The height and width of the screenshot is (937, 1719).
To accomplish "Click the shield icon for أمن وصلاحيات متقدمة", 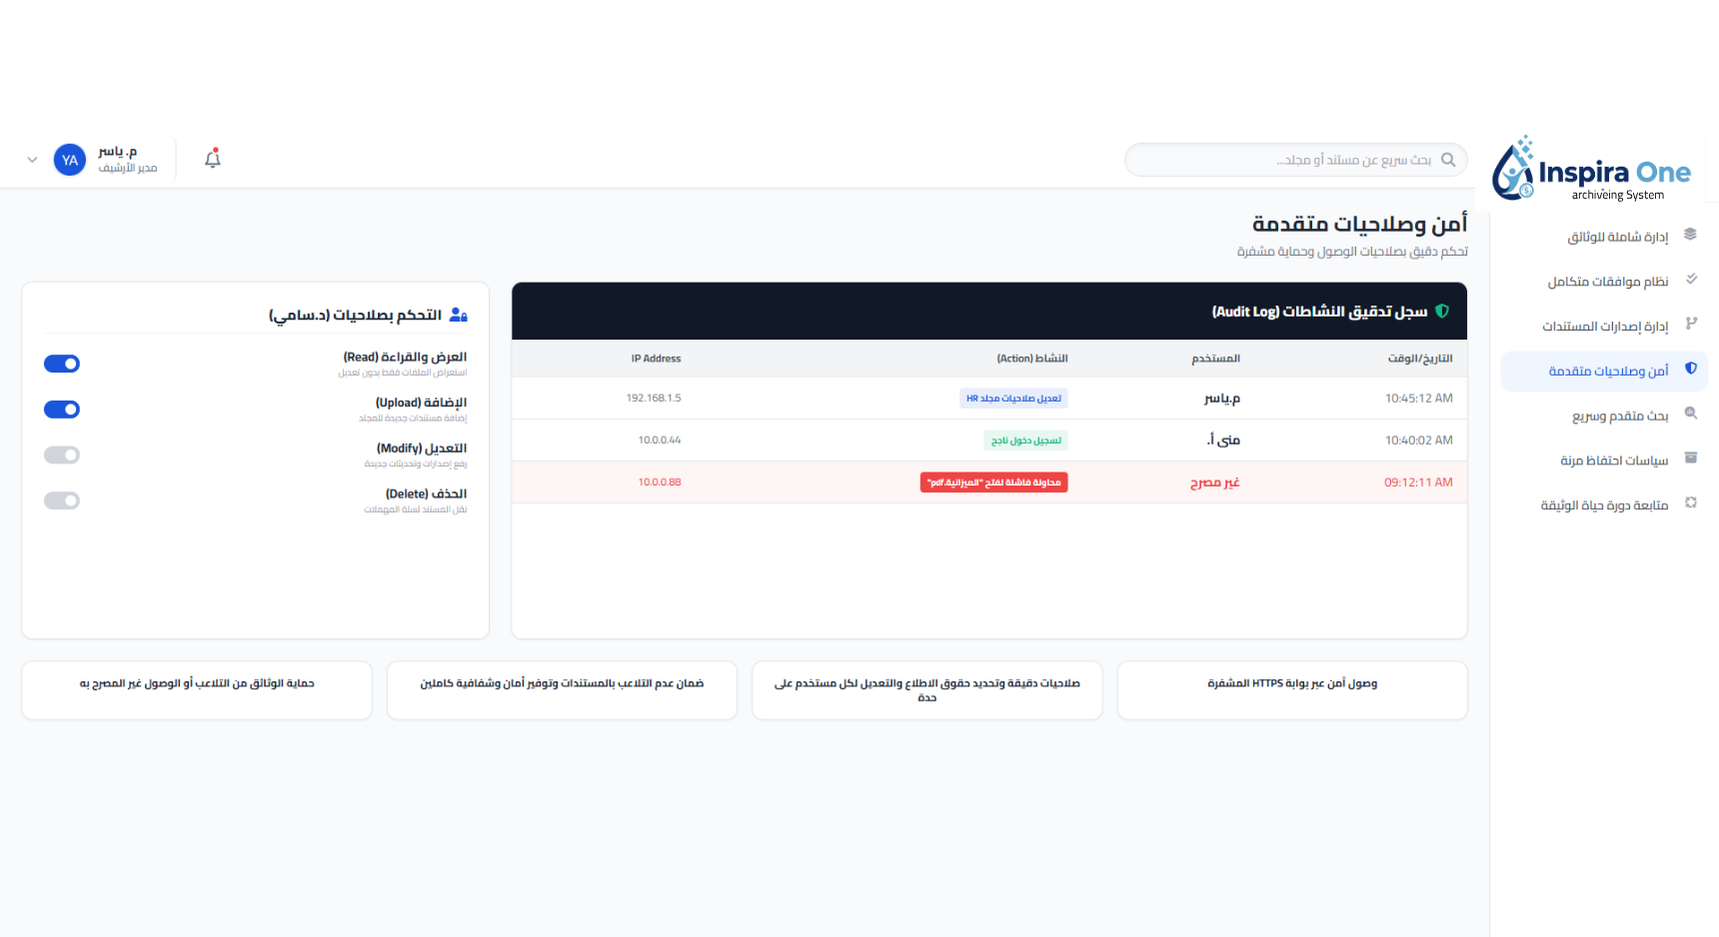I will pos(1691,368).
